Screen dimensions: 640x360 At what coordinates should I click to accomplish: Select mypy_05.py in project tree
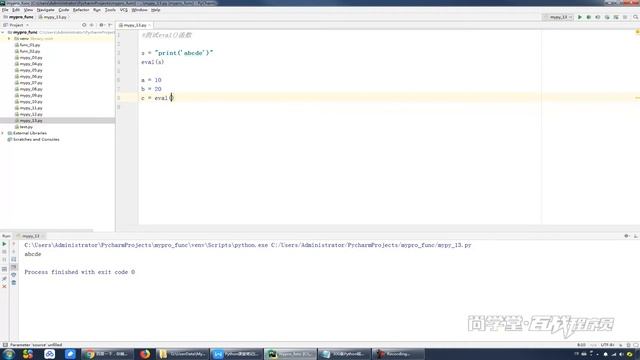click(30, 70)
